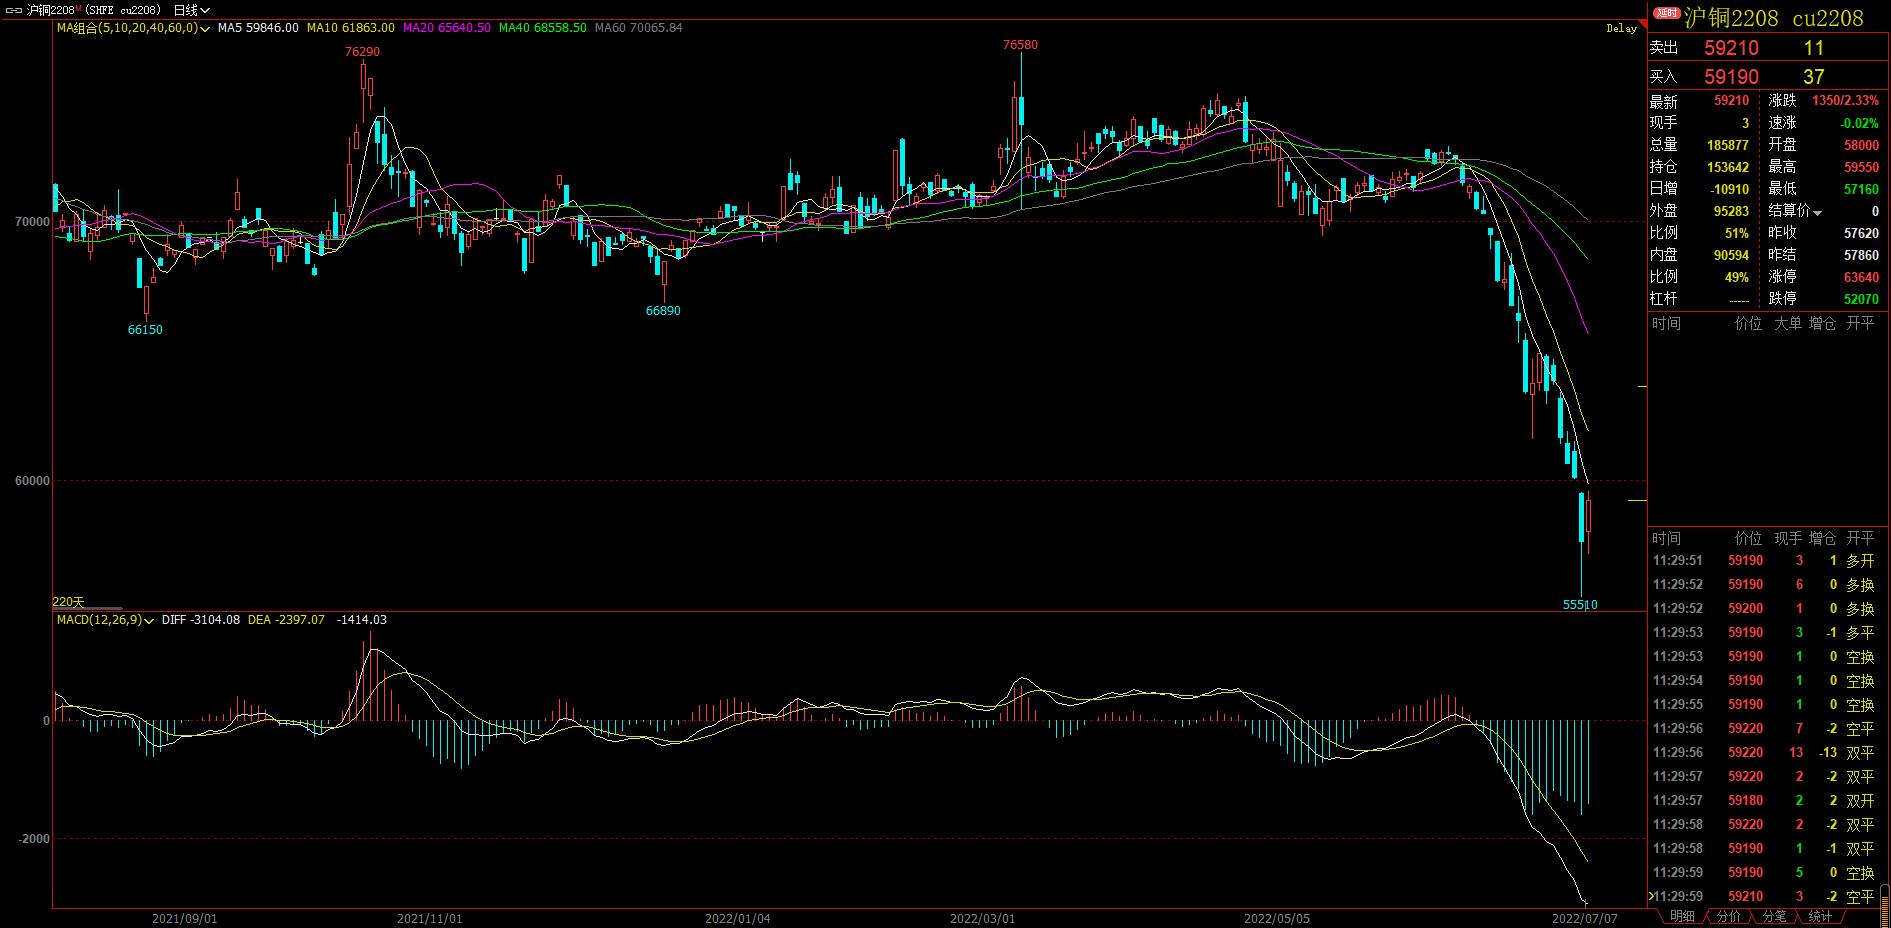The height and width of the screenshot is (928, 1891).
Task: Click the DEA -2397.07 value
Action: point(286,620)
